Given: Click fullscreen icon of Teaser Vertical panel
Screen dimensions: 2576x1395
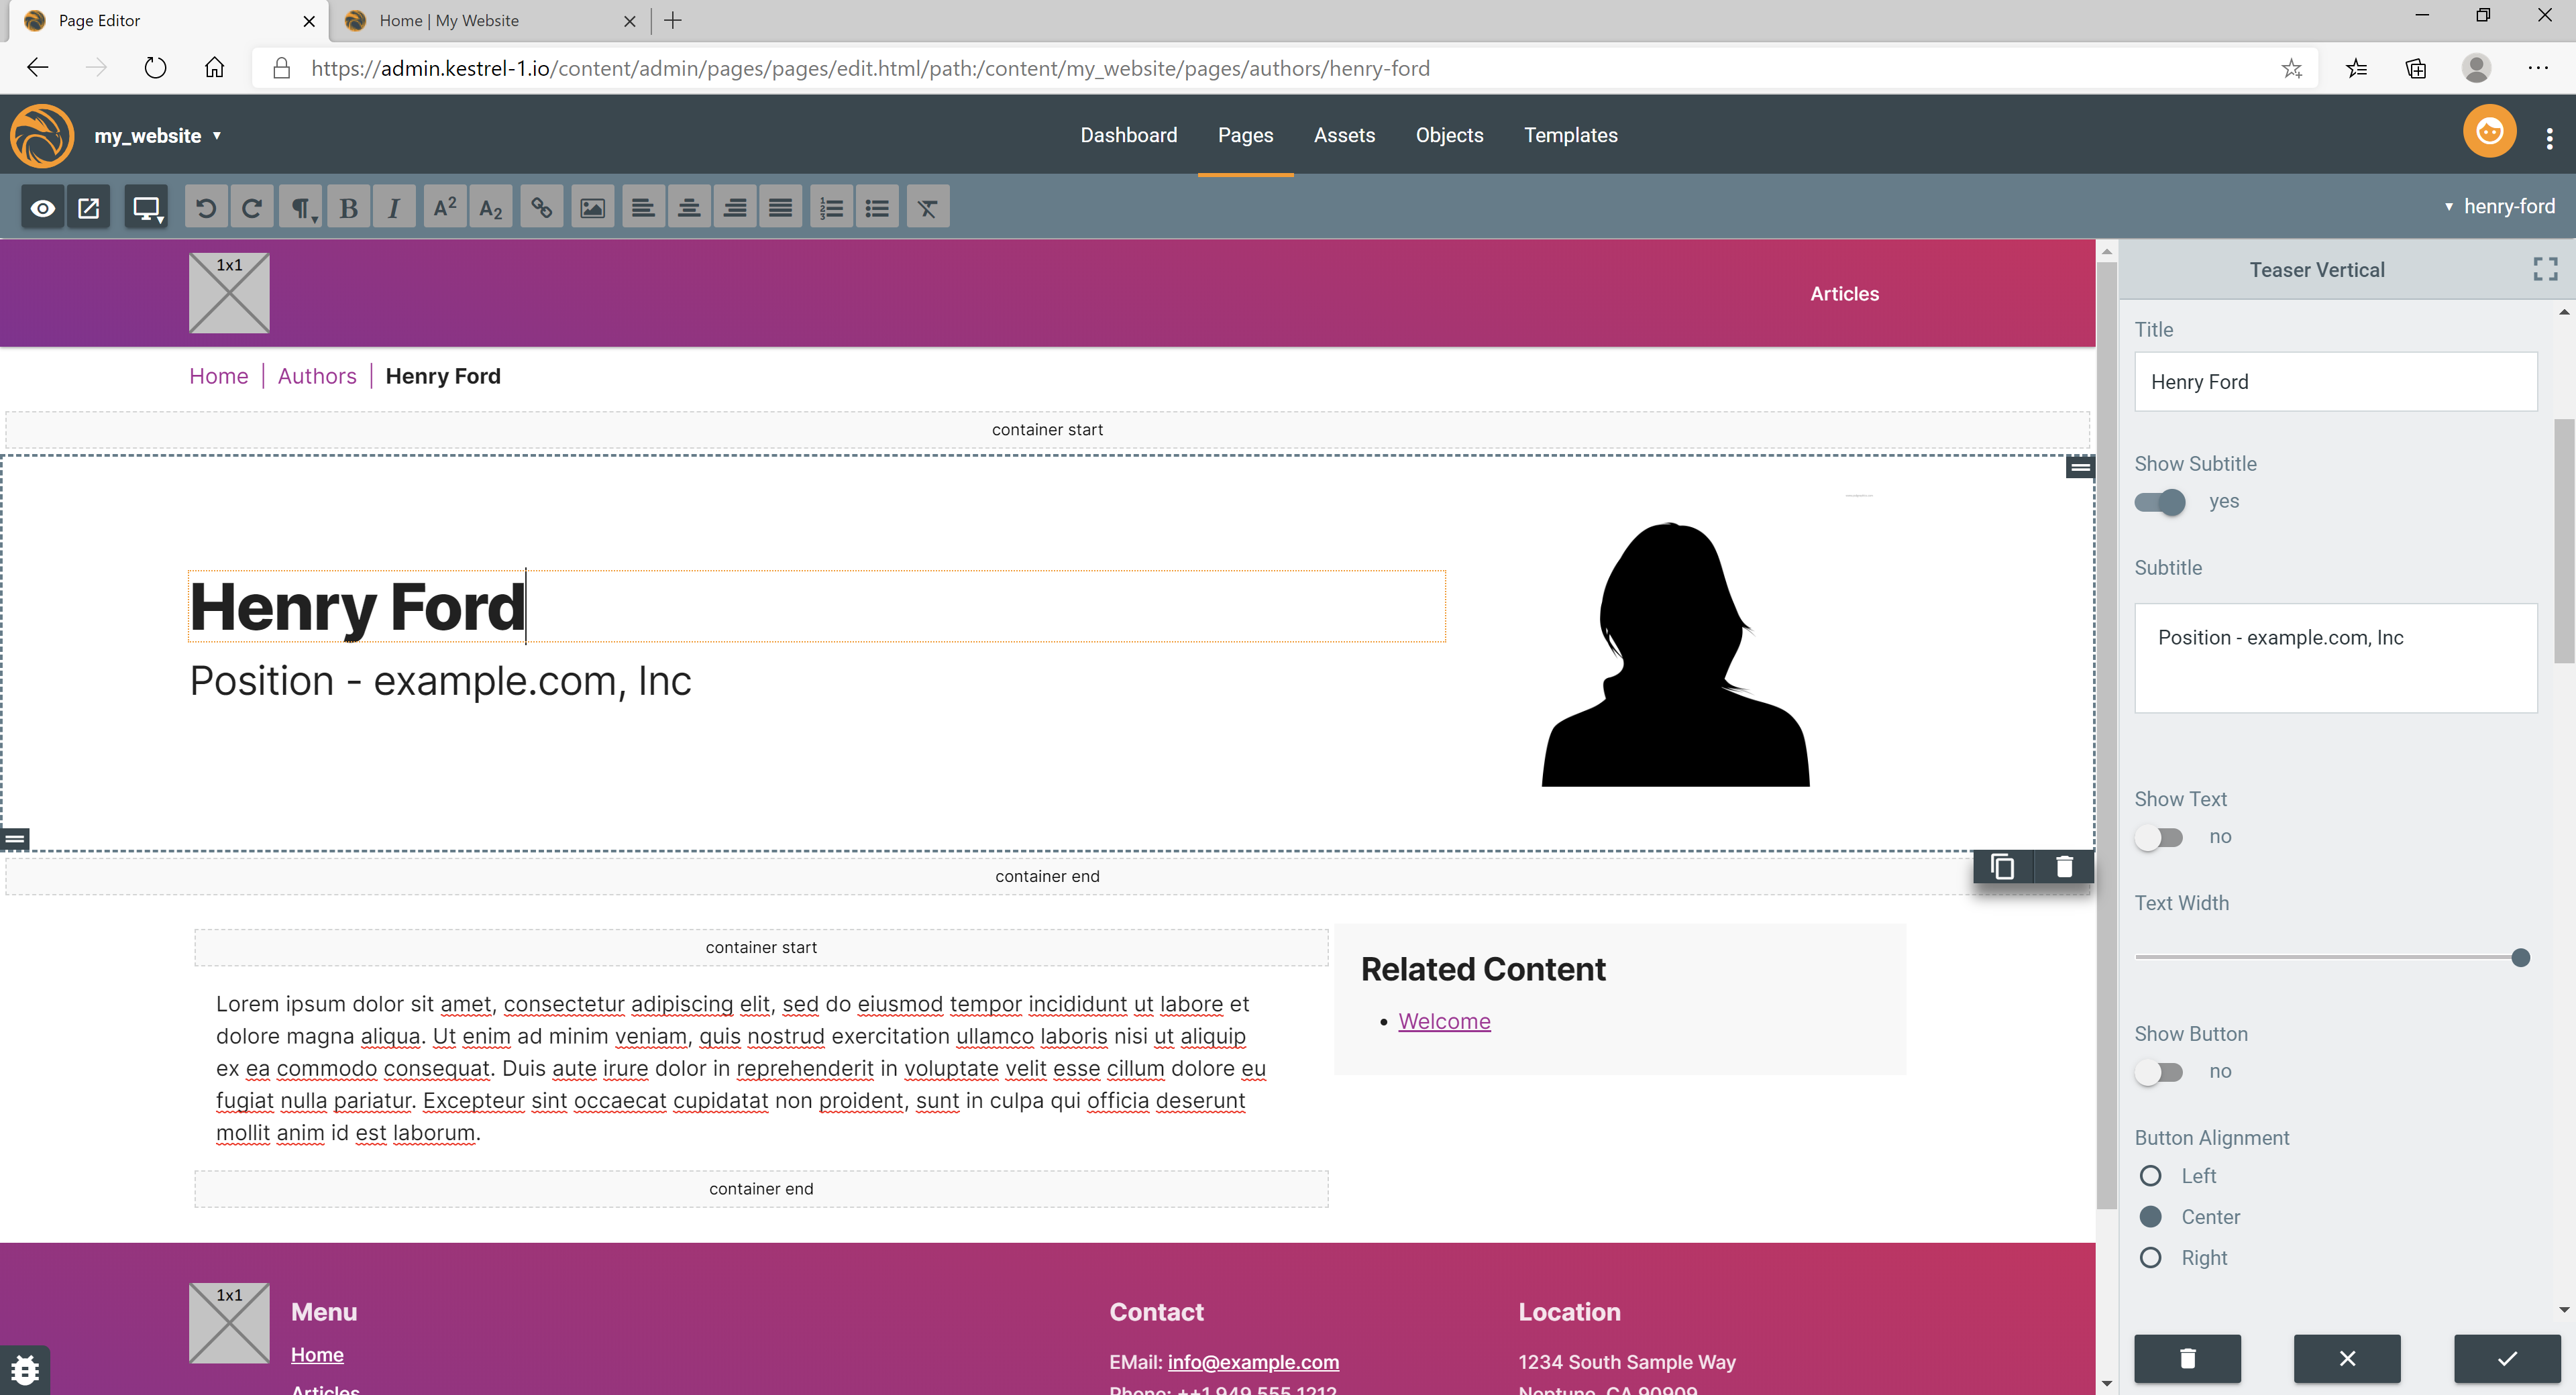Looking at the screenshot, I should click(2545, 269).
